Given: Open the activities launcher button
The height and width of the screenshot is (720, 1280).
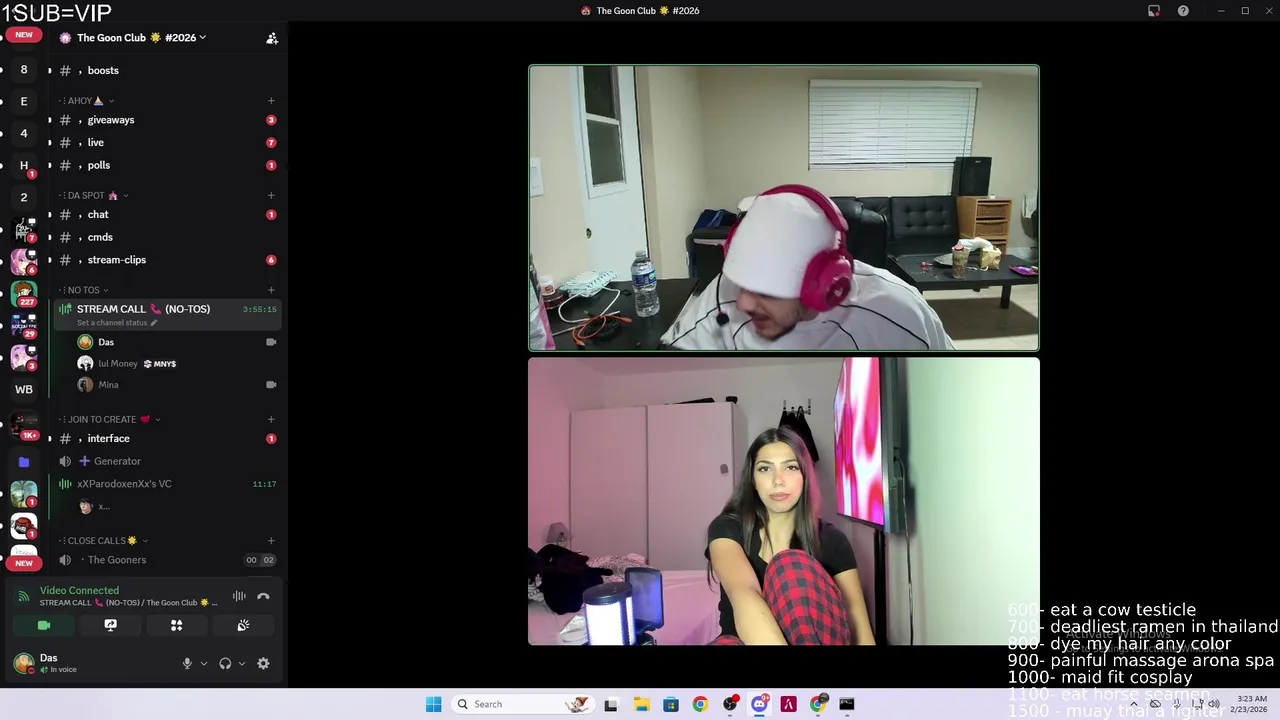Looking at the screenshot, I should (x=176, y=625).
